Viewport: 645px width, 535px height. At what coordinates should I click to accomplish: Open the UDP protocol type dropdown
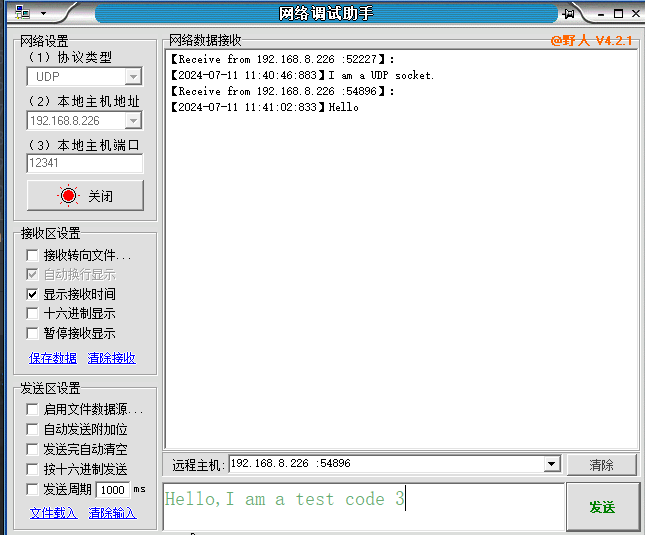tap(133, 76)
